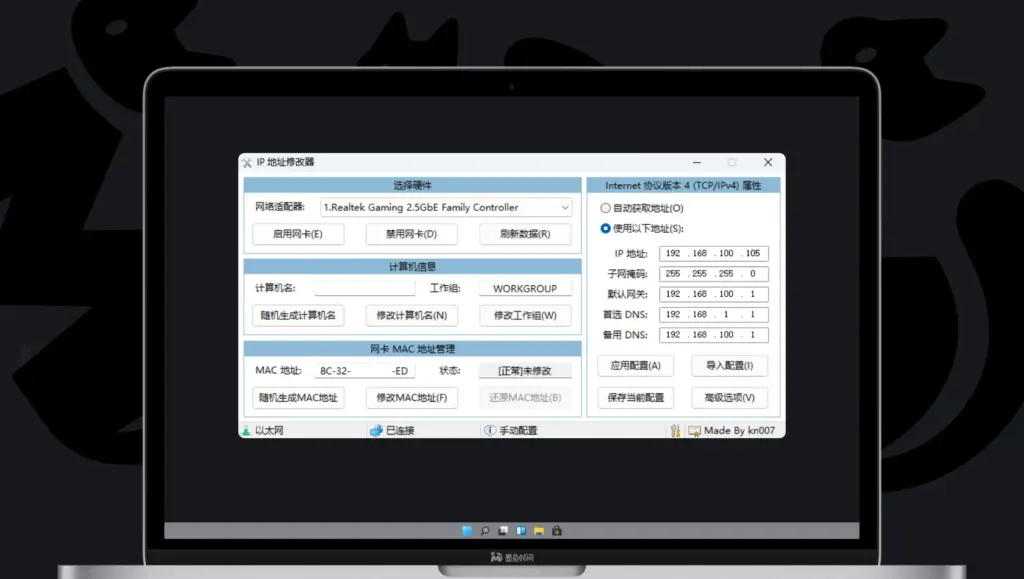Click the connection icon beside 已连接
This screenshot has height=579, width=1024.
tap(372, 430)
